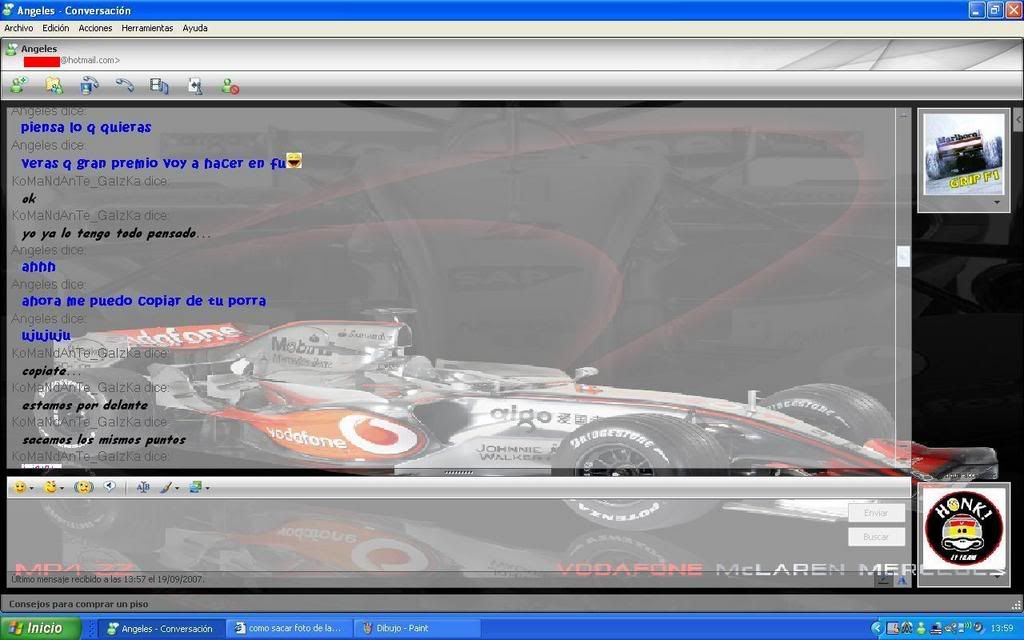This screenshot has width=1024, height=640.
Task: Open the activities film-strip icon
Action: pos(159,86)
